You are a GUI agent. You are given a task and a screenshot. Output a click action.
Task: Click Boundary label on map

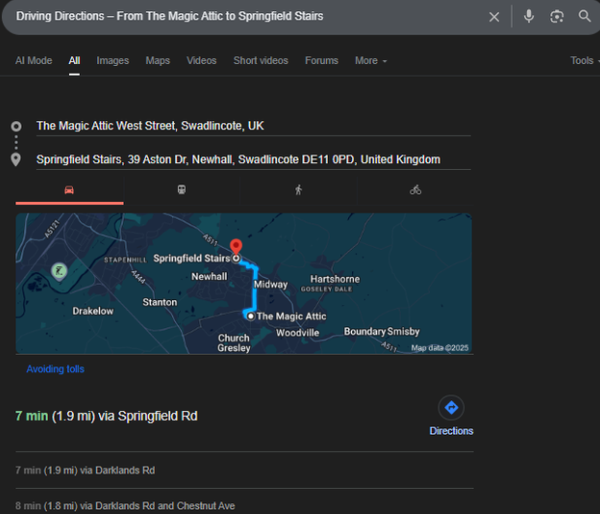tap(364, 331)
